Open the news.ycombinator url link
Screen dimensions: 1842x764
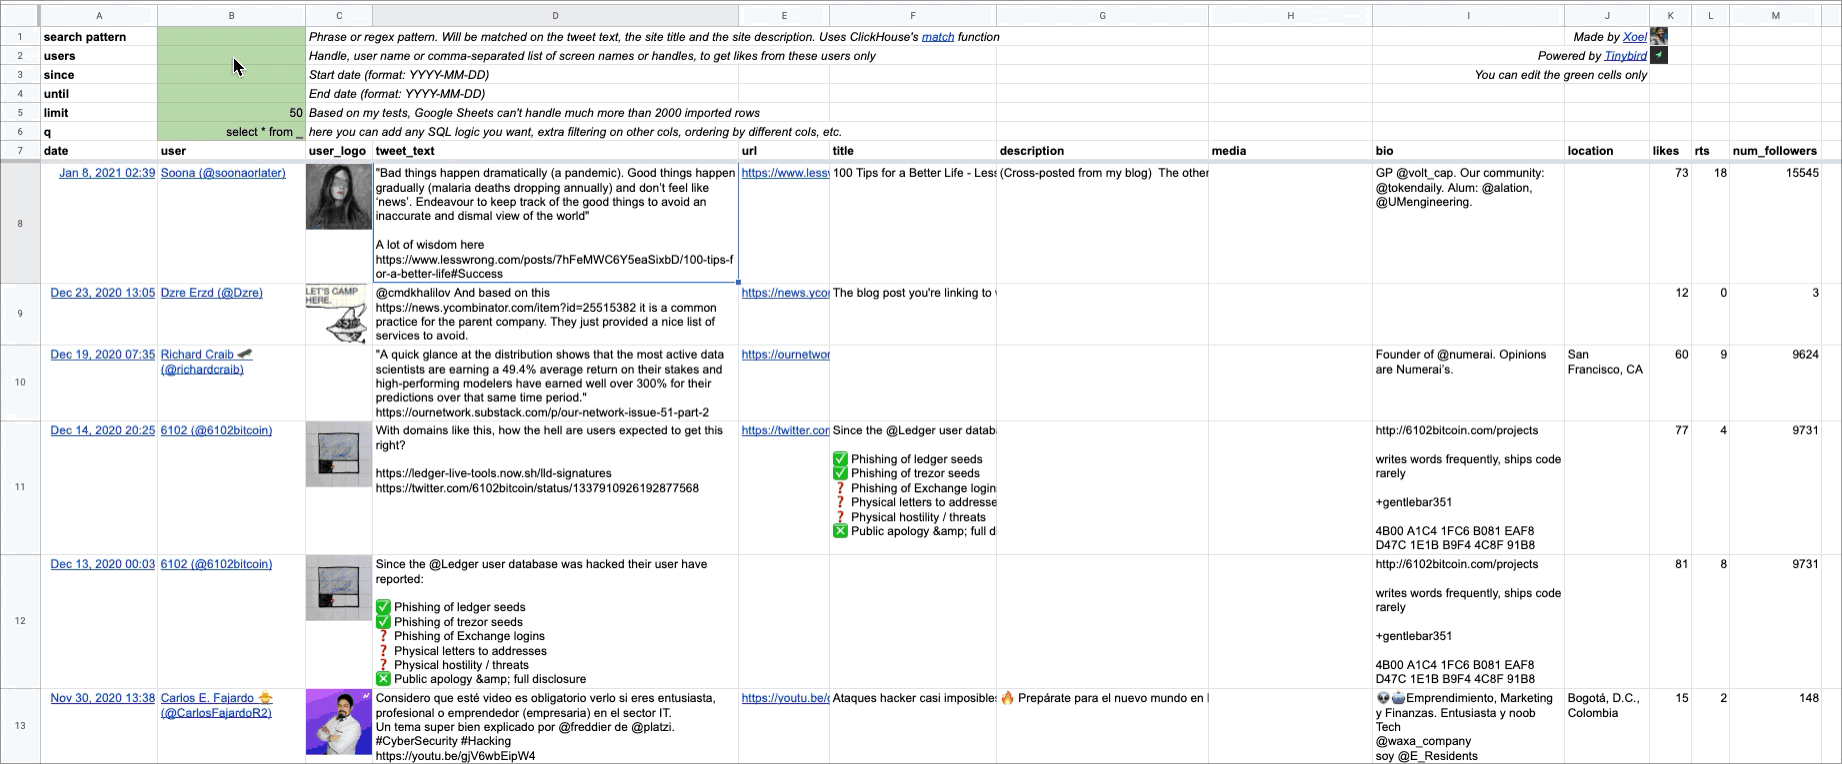point(785,293)
